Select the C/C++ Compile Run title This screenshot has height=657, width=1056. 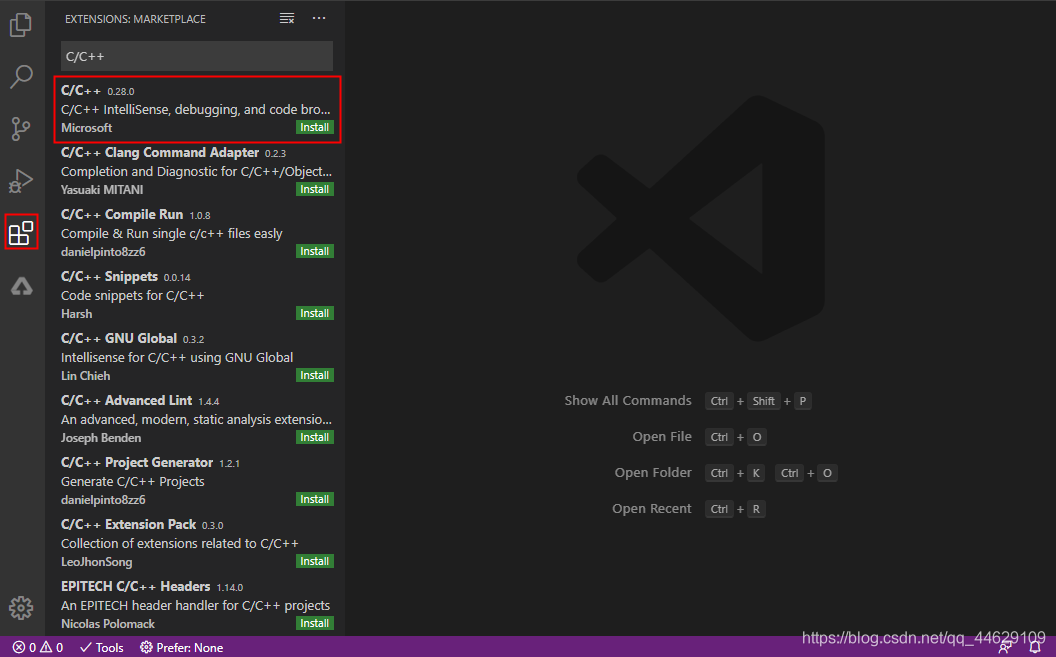(x=122, y=215)
